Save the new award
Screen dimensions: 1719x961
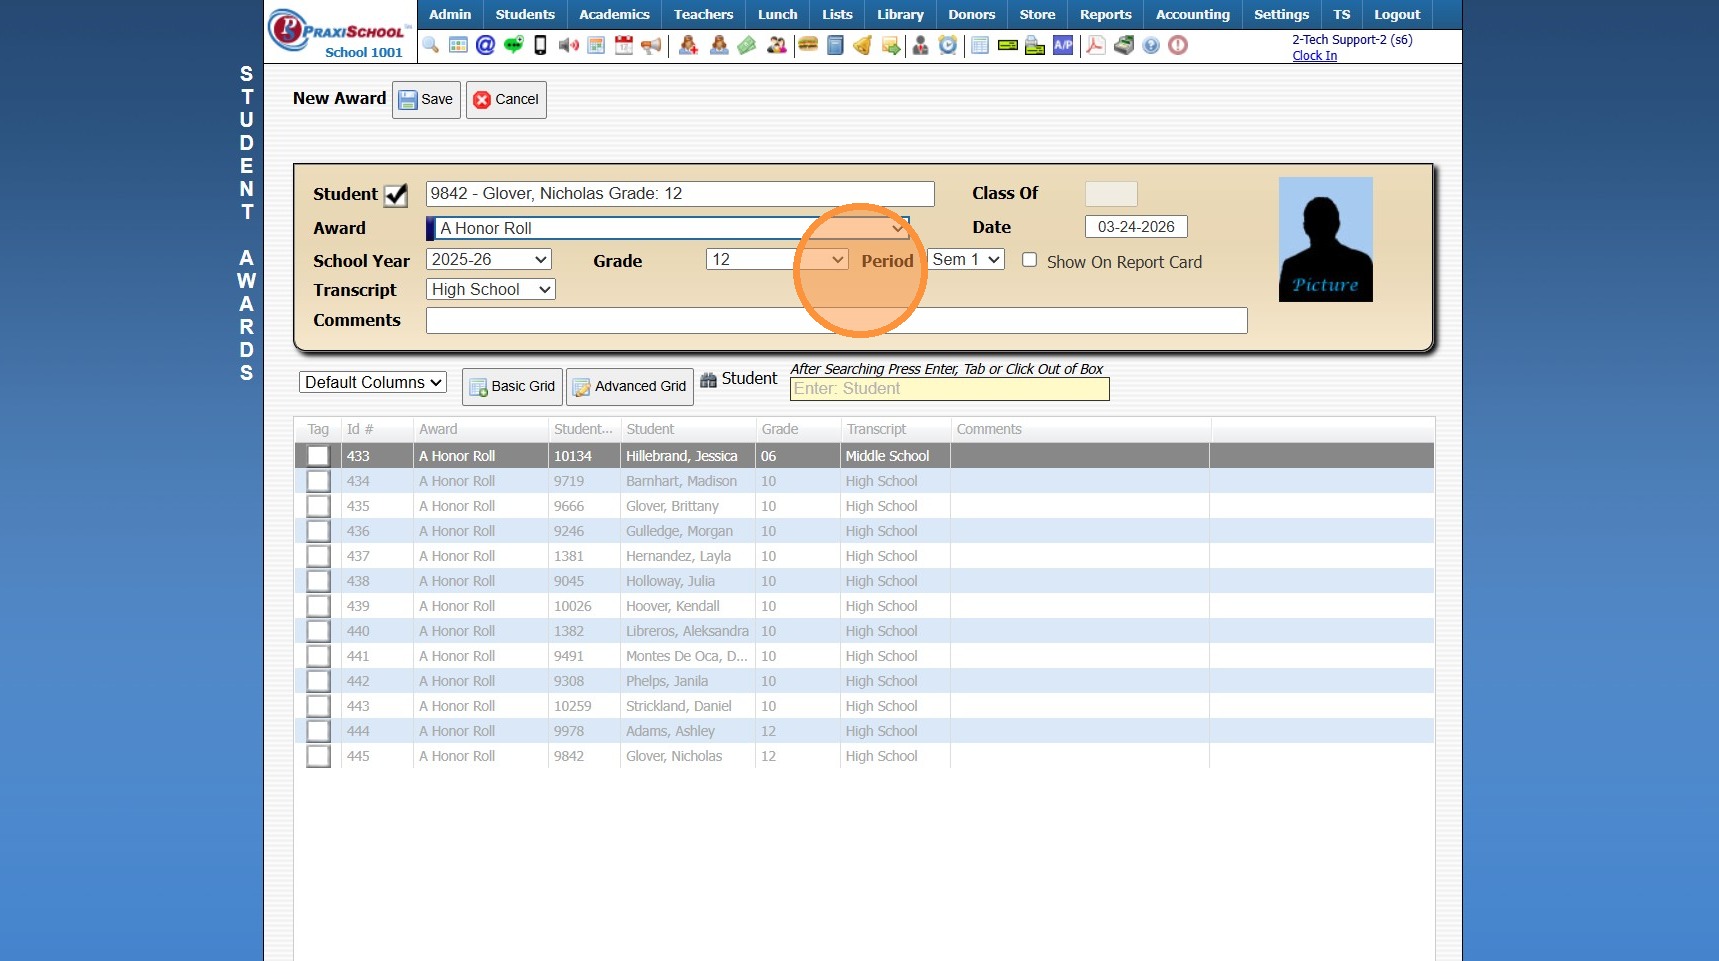426,99
